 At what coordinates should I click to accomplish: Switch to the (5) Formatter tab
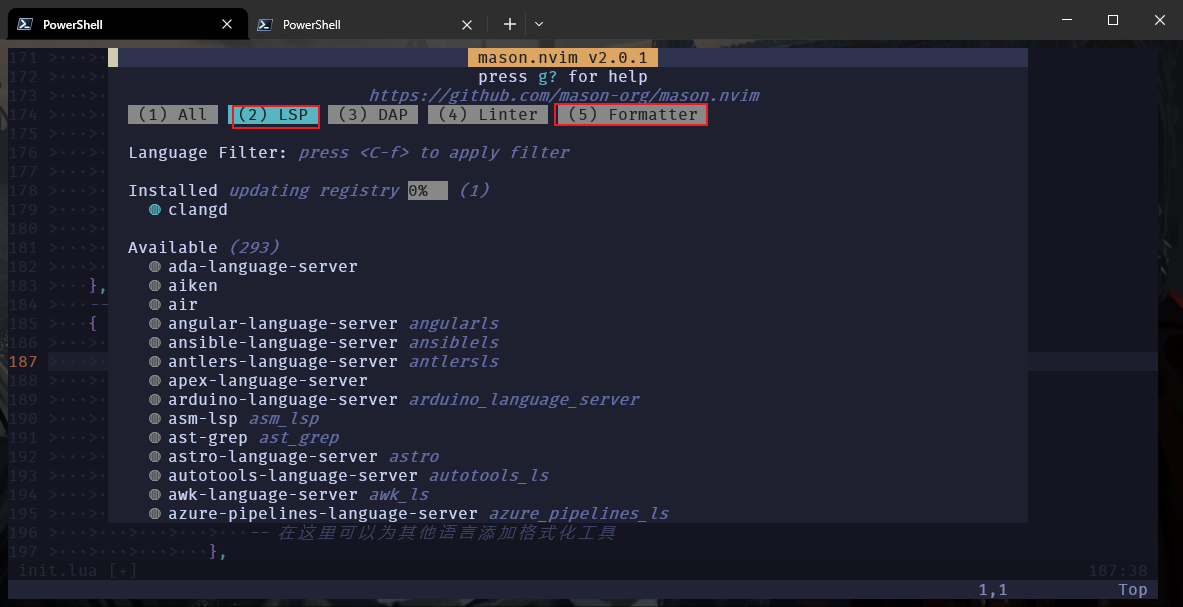631,115
